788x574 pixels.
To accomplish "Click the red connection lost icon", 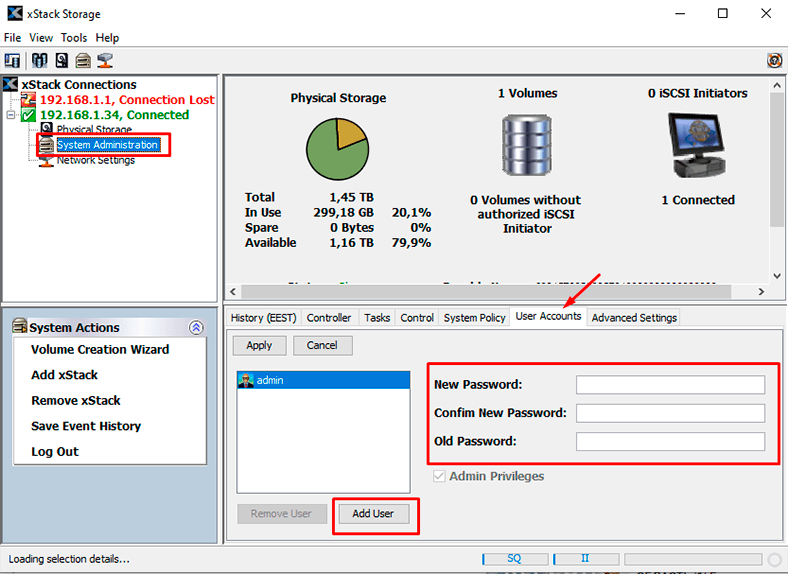I will point(28,100).
